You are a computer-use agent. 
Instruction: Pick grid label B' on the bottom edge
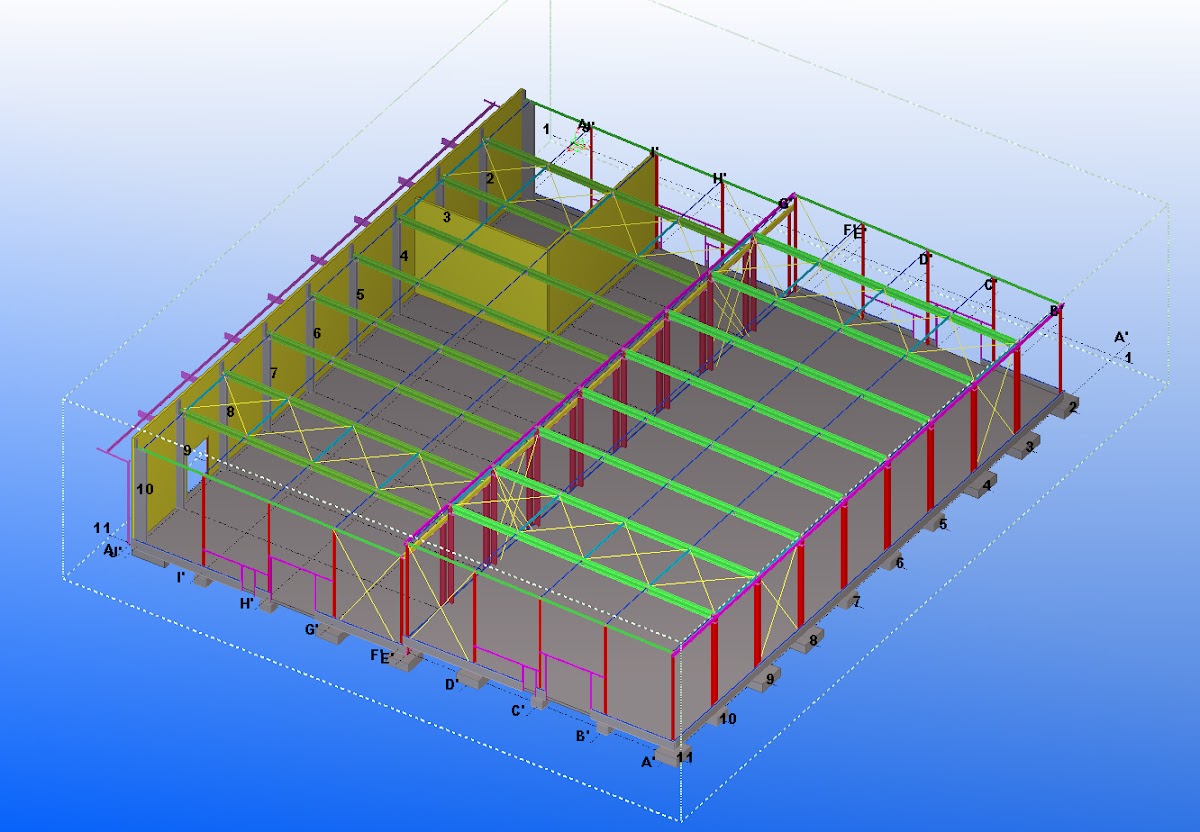tap(582, 735)
